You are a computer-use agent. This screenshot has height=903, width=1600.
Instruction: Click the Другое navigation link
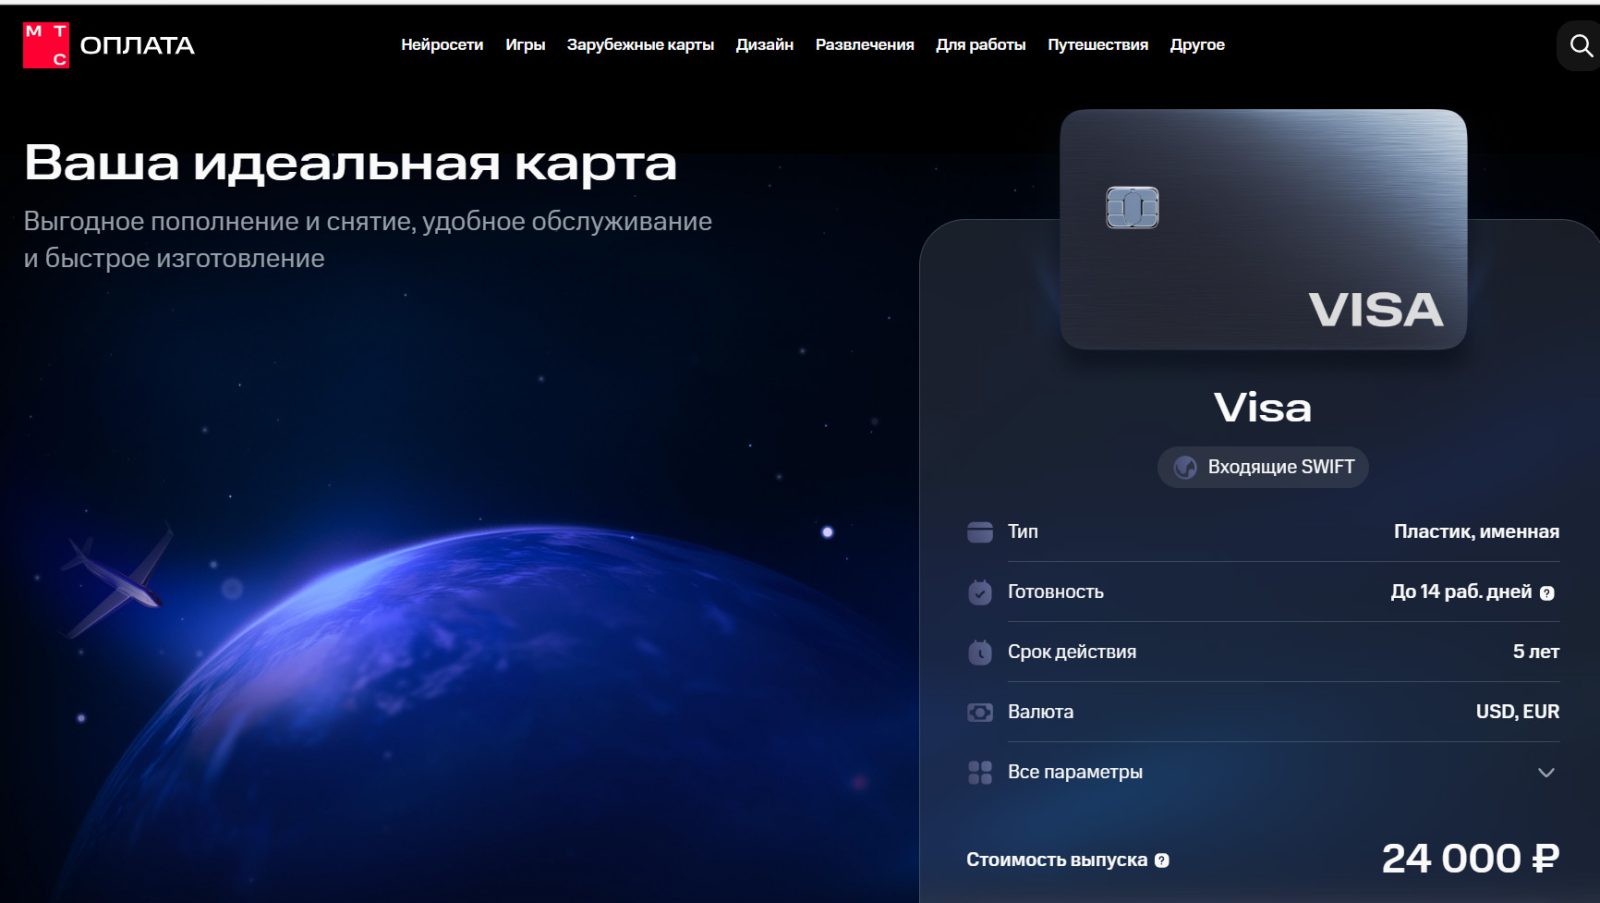(x=1197, y=45)
